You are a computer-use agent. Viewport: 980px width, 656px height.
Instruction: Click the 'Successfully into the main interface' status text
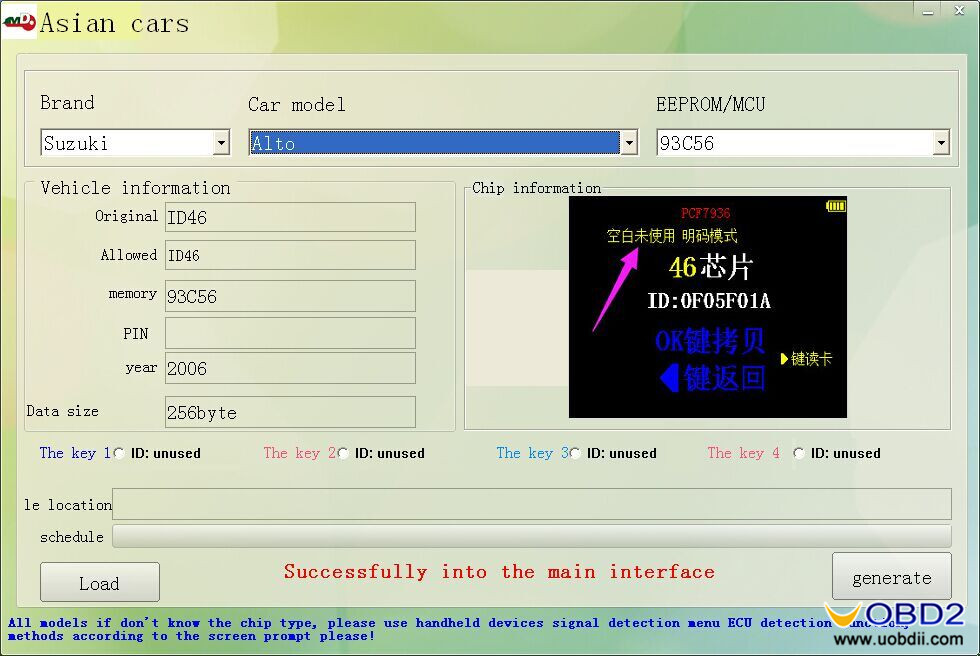pos(499,572)
